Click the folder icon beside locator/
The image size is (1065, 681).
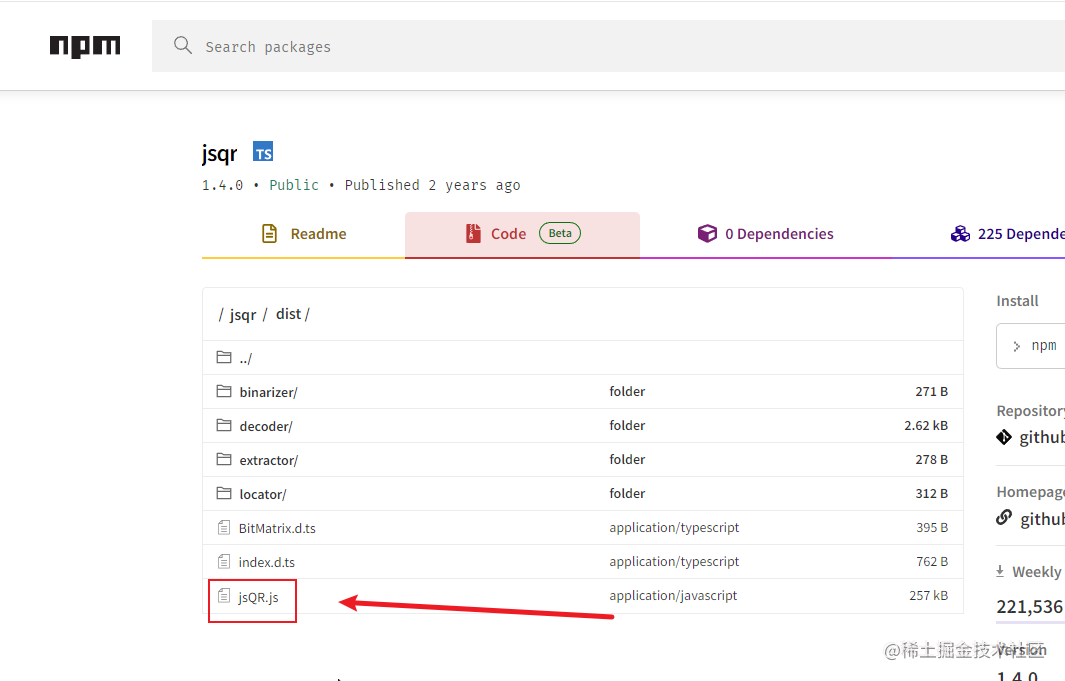(223, 493)
